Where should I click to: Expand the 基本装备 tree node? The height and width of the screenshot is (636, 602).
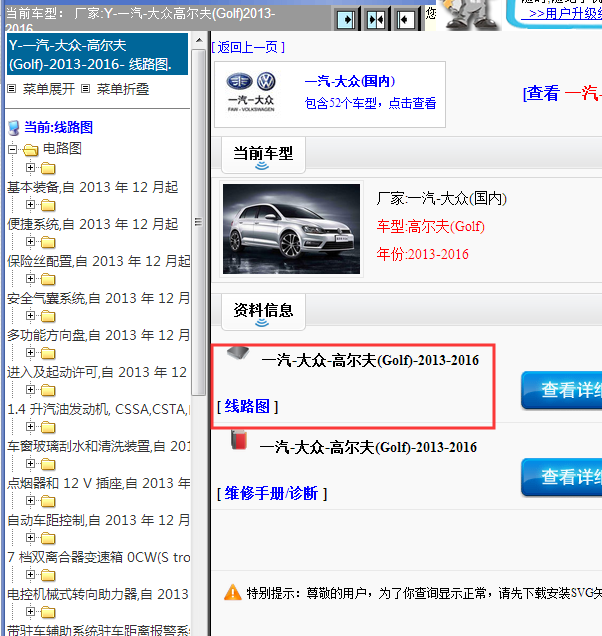click(31, 168)
